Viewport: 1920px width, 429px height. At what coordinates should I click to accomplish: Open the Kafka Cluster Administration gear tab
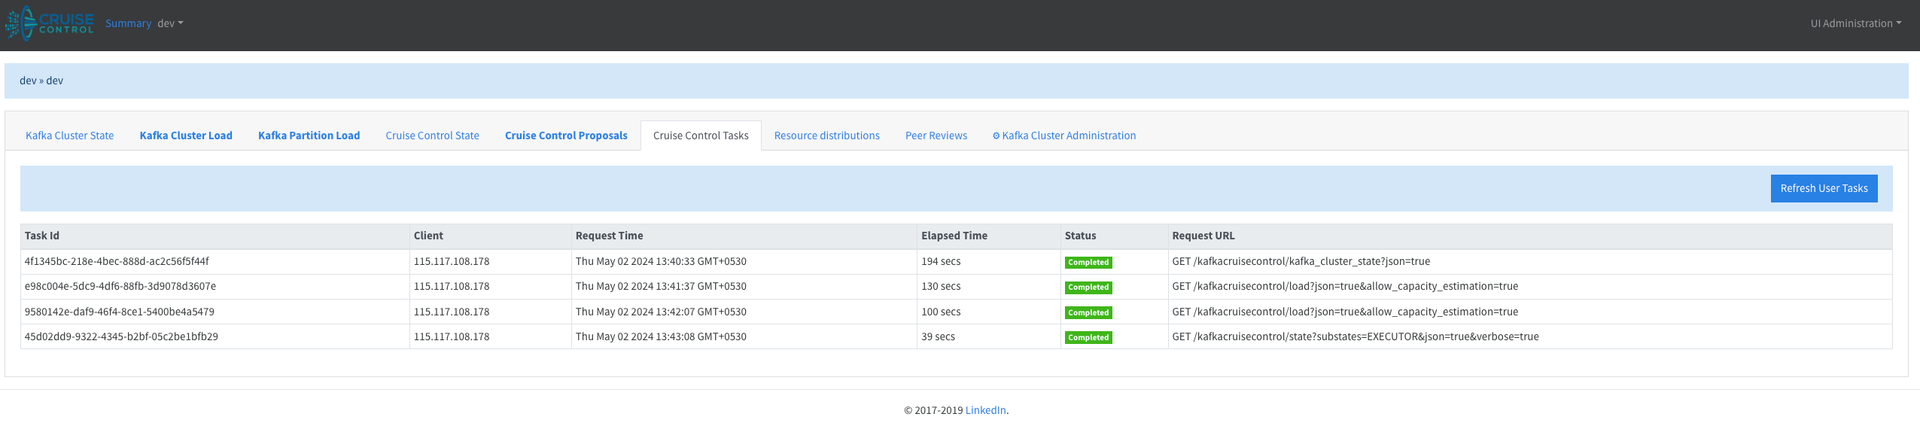[x=1064, y=136]
